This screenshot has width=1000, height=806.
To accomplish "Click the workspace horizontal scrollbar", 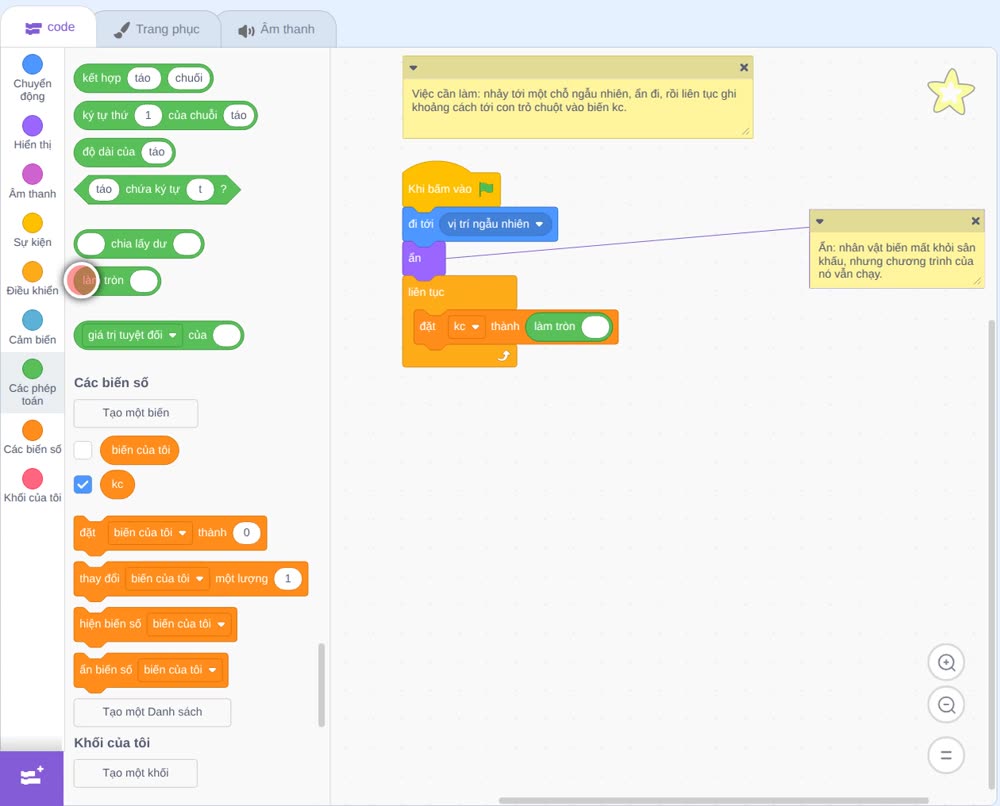I will click(713, 800).
